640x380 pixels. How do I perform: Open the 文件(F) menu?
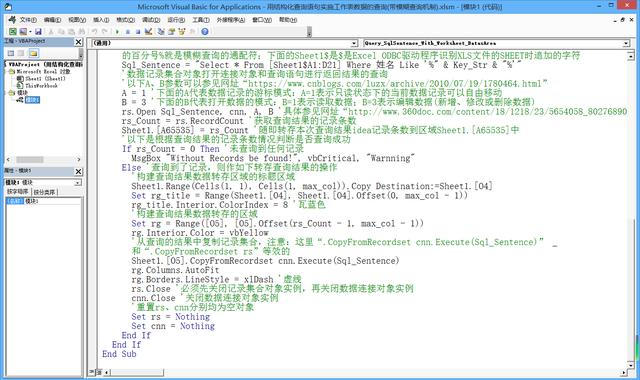[28, 20]
